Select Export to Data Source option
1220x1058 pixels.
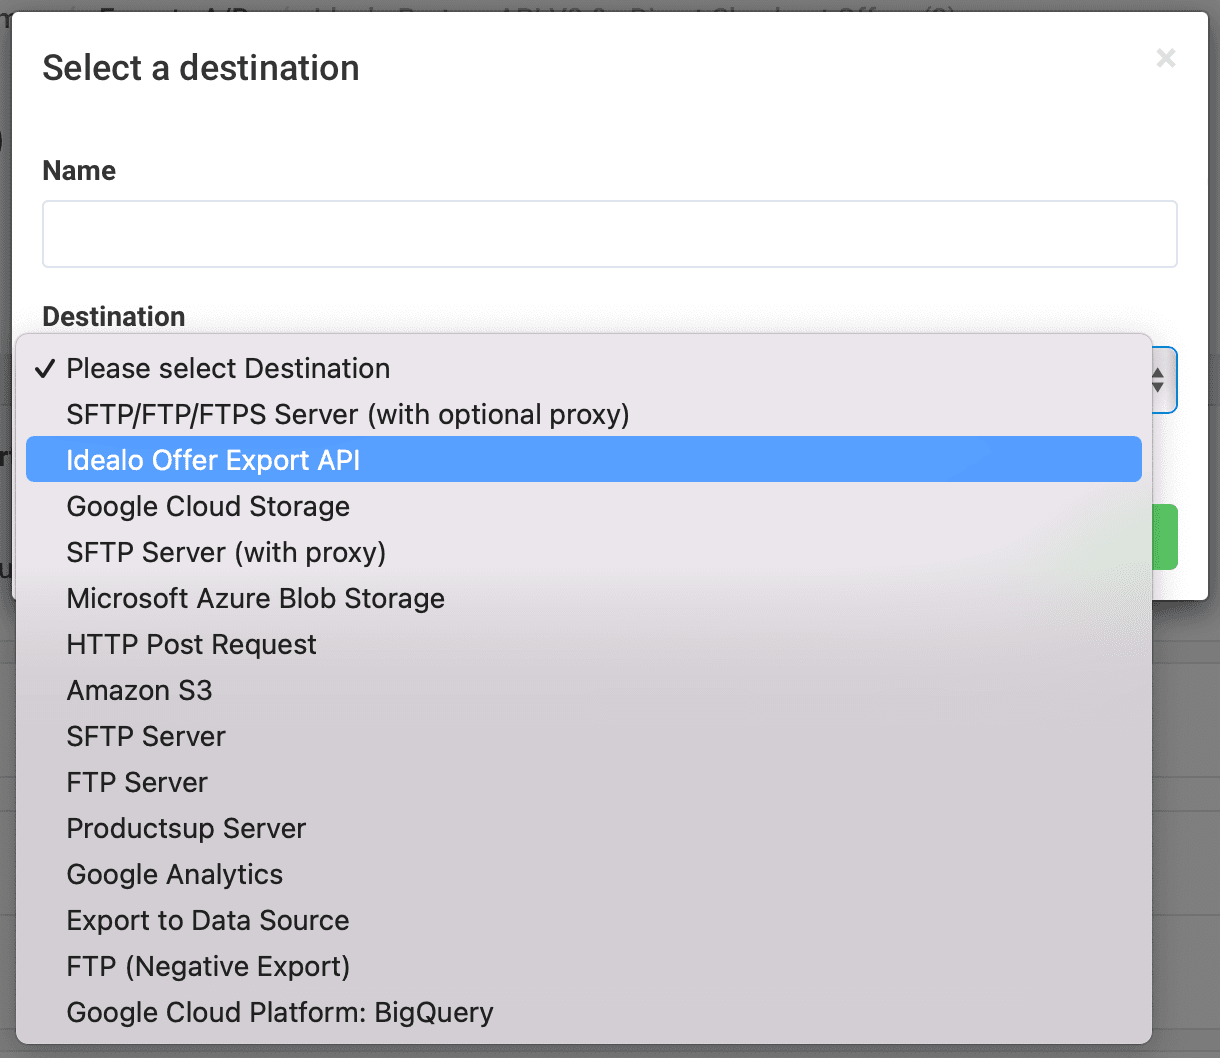(208, 921)
